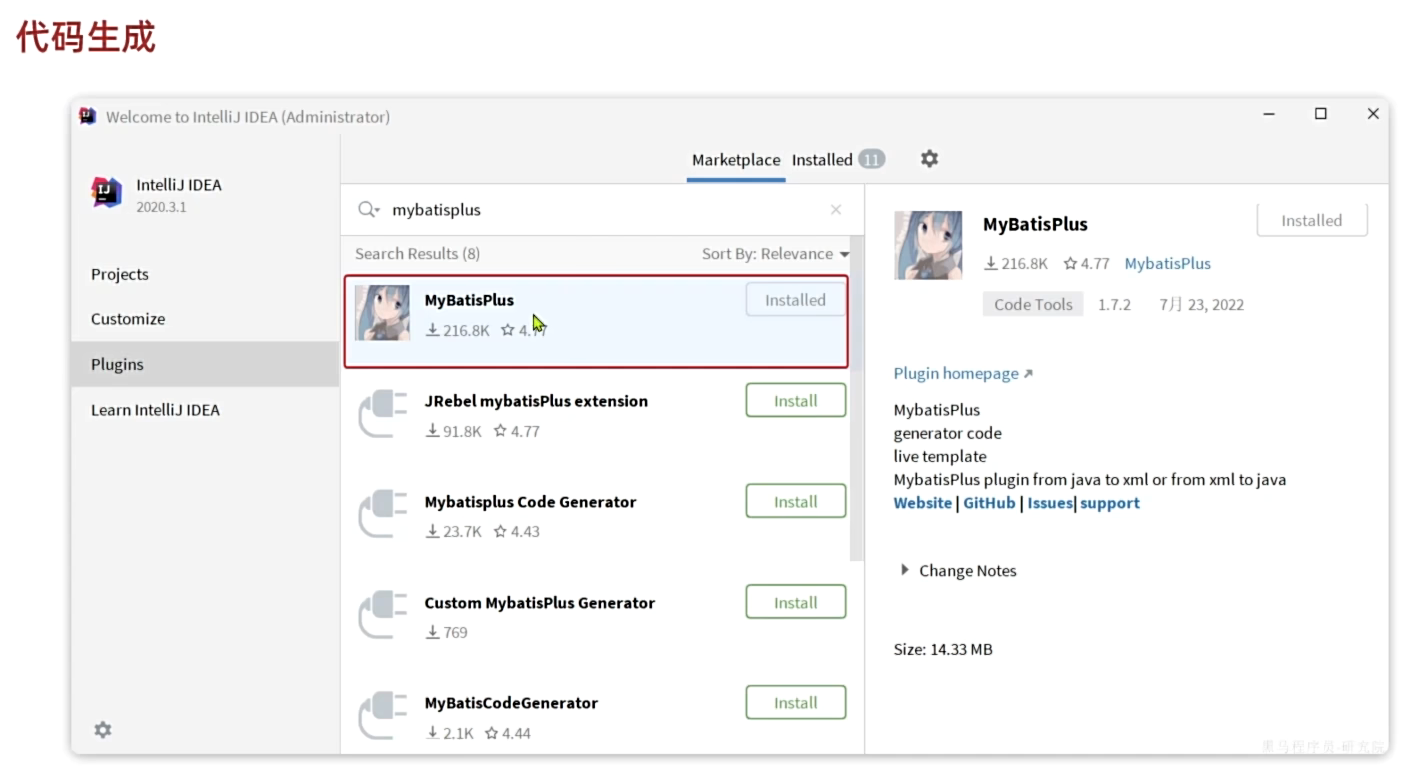Screen dimensions: 1423x767
Task: Open the Sort By: Relevance dropdown
Action: 775,254
